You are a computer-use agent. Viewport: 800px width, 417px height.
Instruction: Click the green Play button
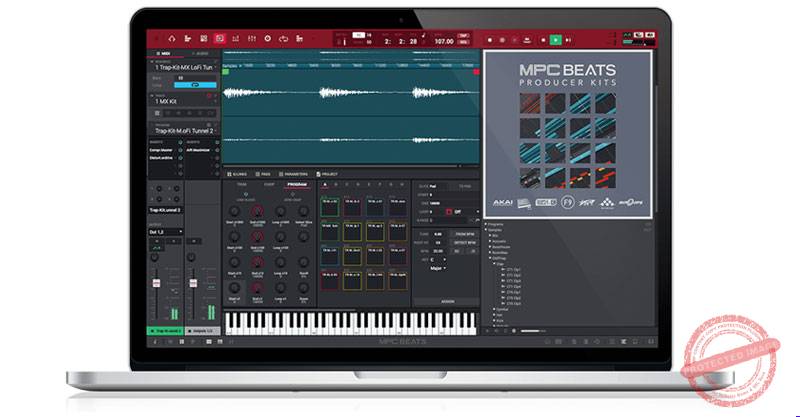coord(556,40)
